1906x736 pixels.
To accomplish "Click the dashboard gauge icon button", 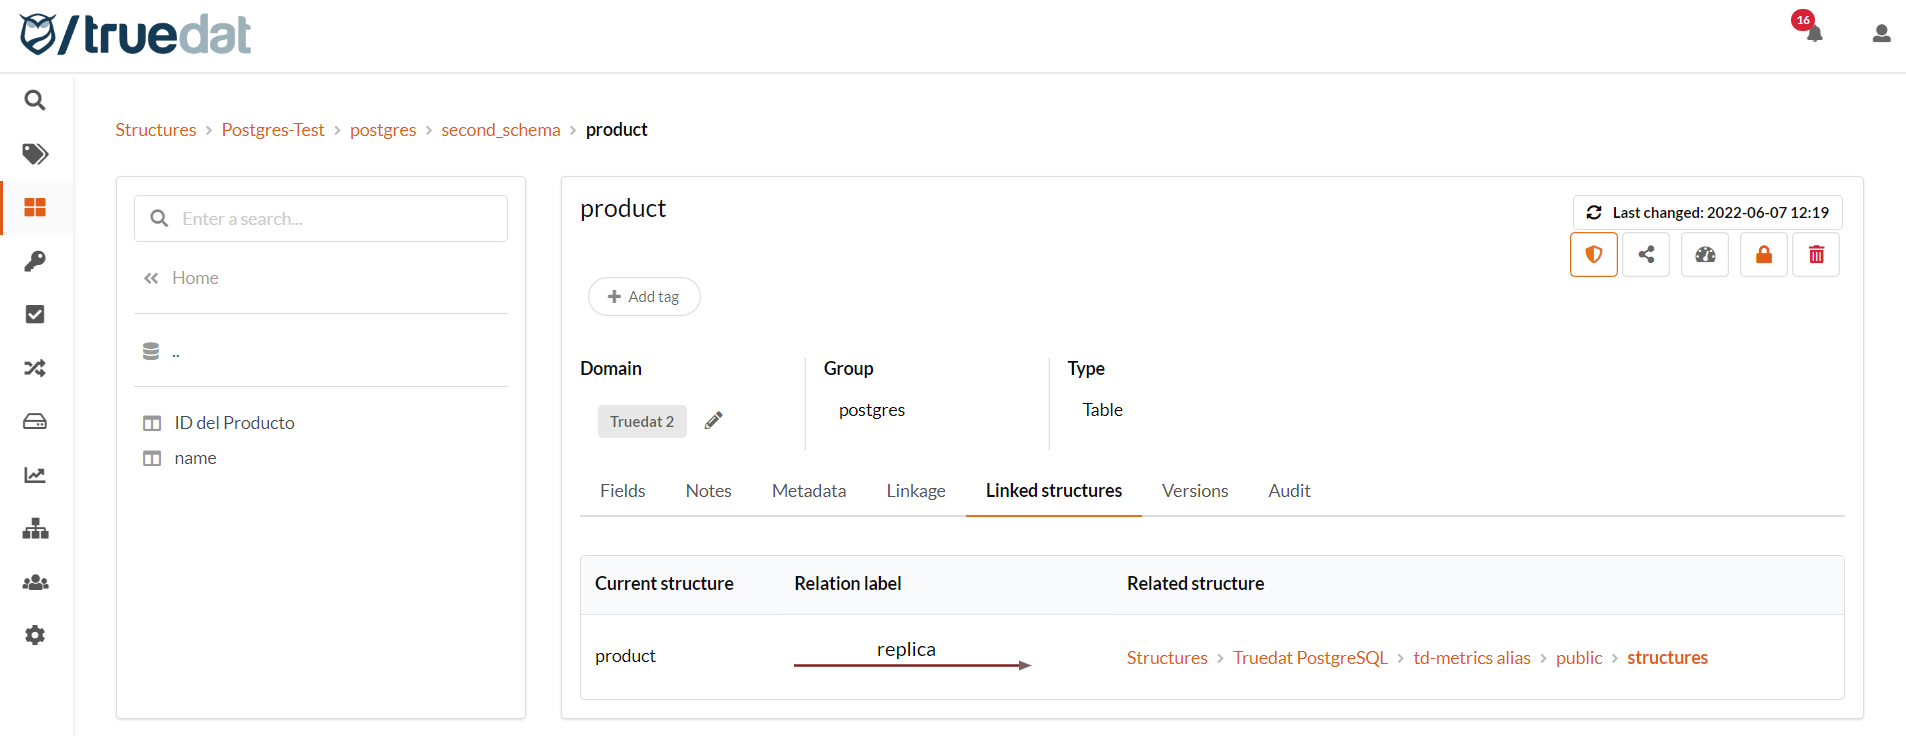I will [1705, 255].
